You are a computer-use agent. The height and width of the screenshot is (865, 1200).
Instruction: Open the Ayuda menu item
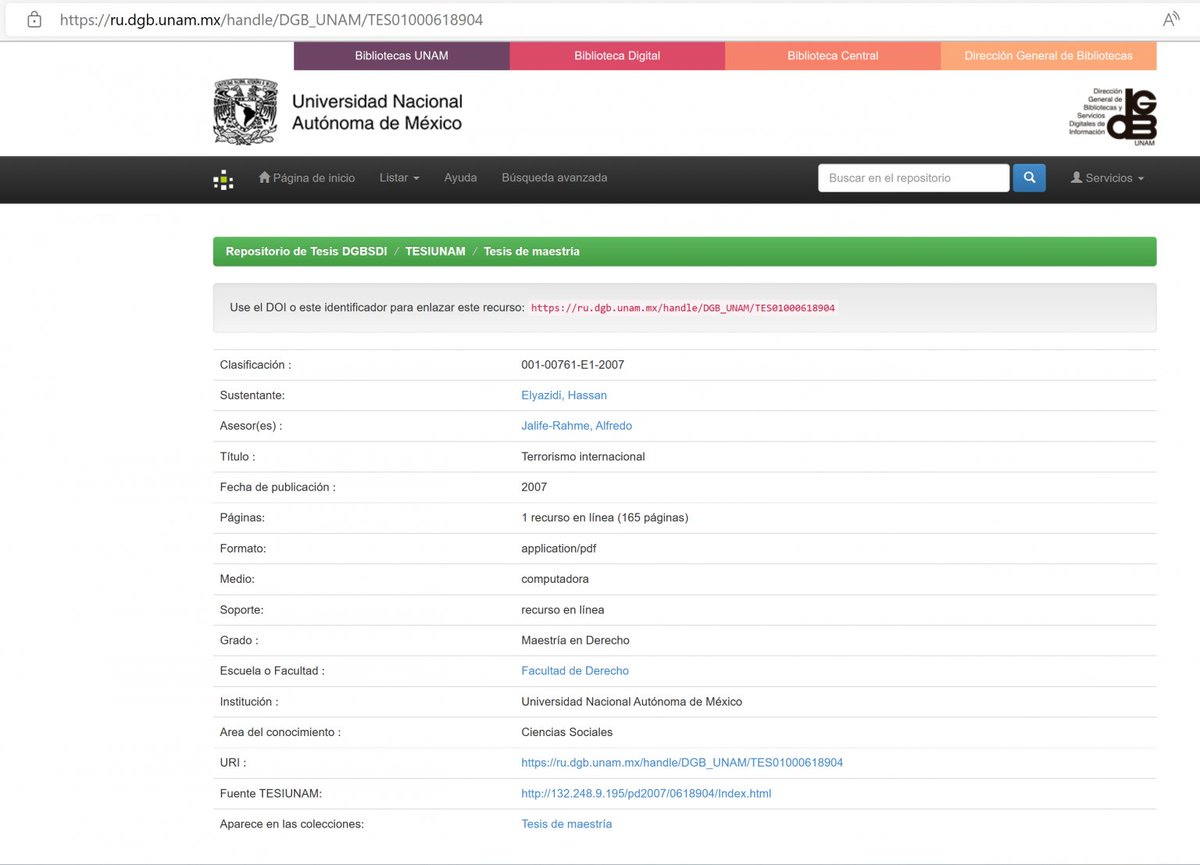click(x=460, y=178)
